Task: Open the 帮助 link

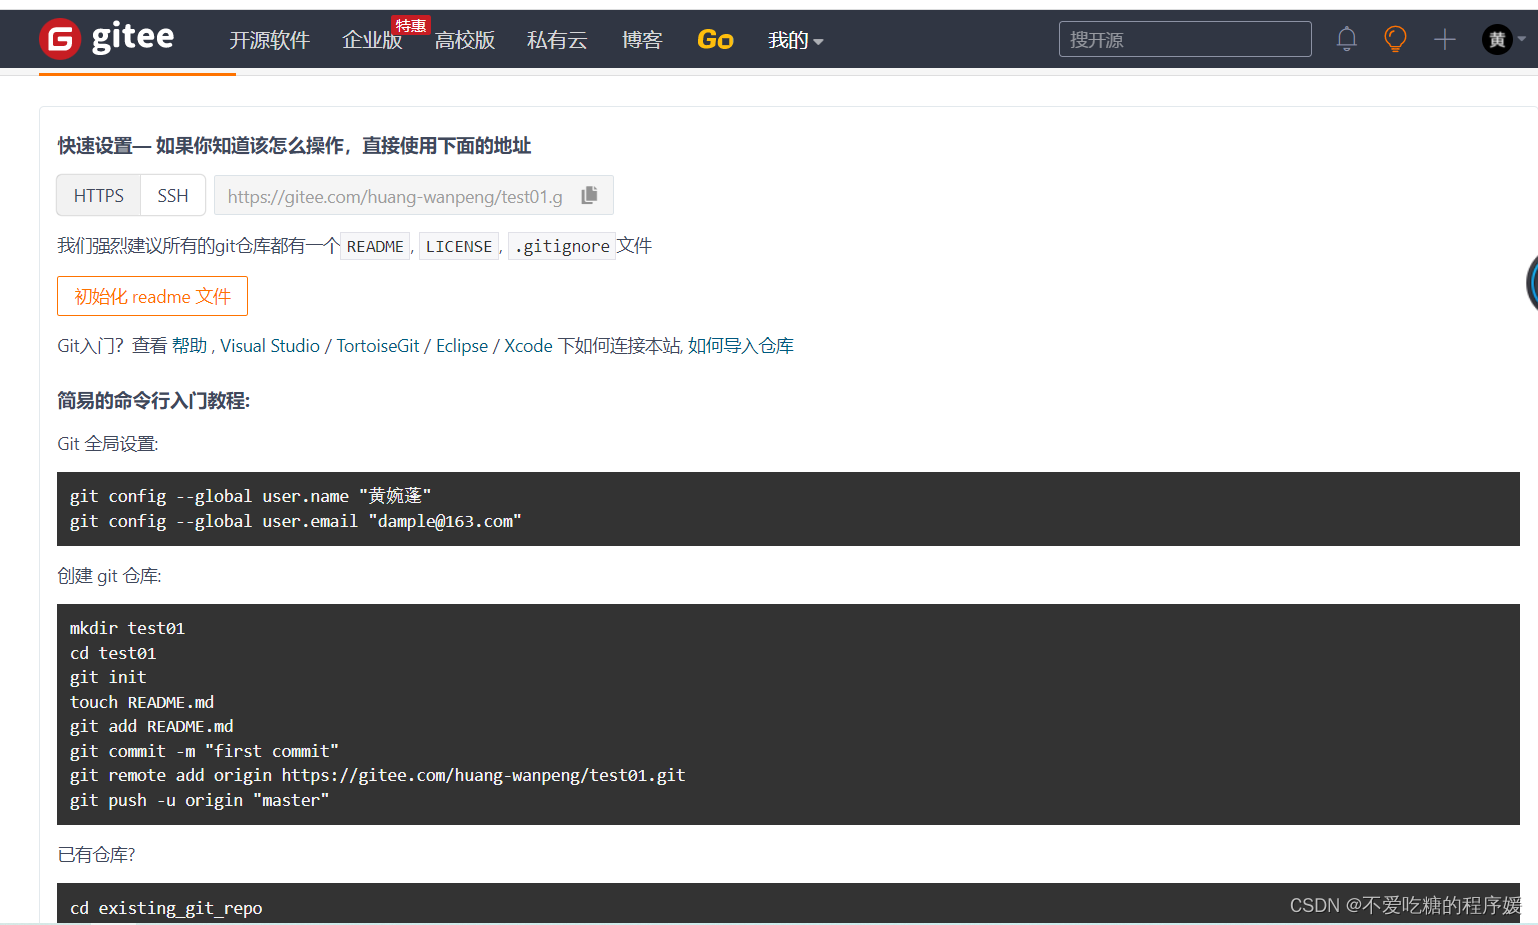Action: (x=189, y=346)
